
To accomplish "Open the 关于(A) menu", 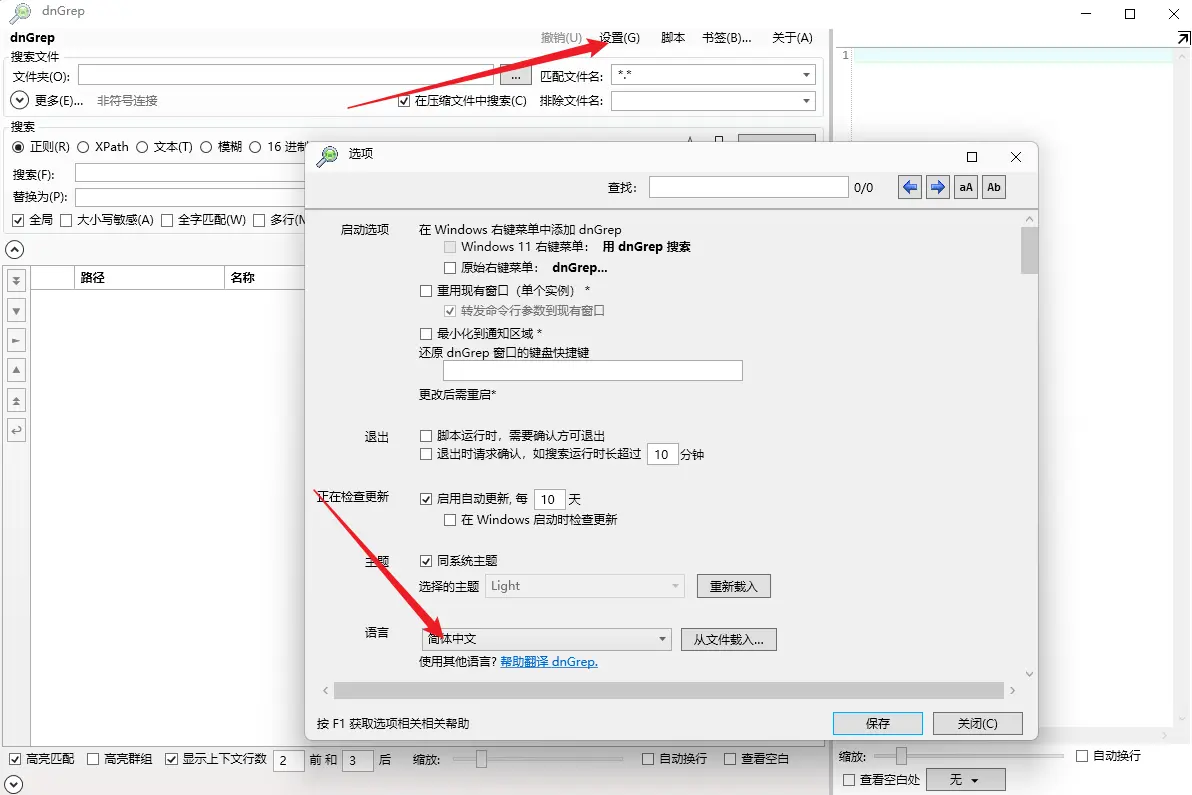I will coord(792,37).
